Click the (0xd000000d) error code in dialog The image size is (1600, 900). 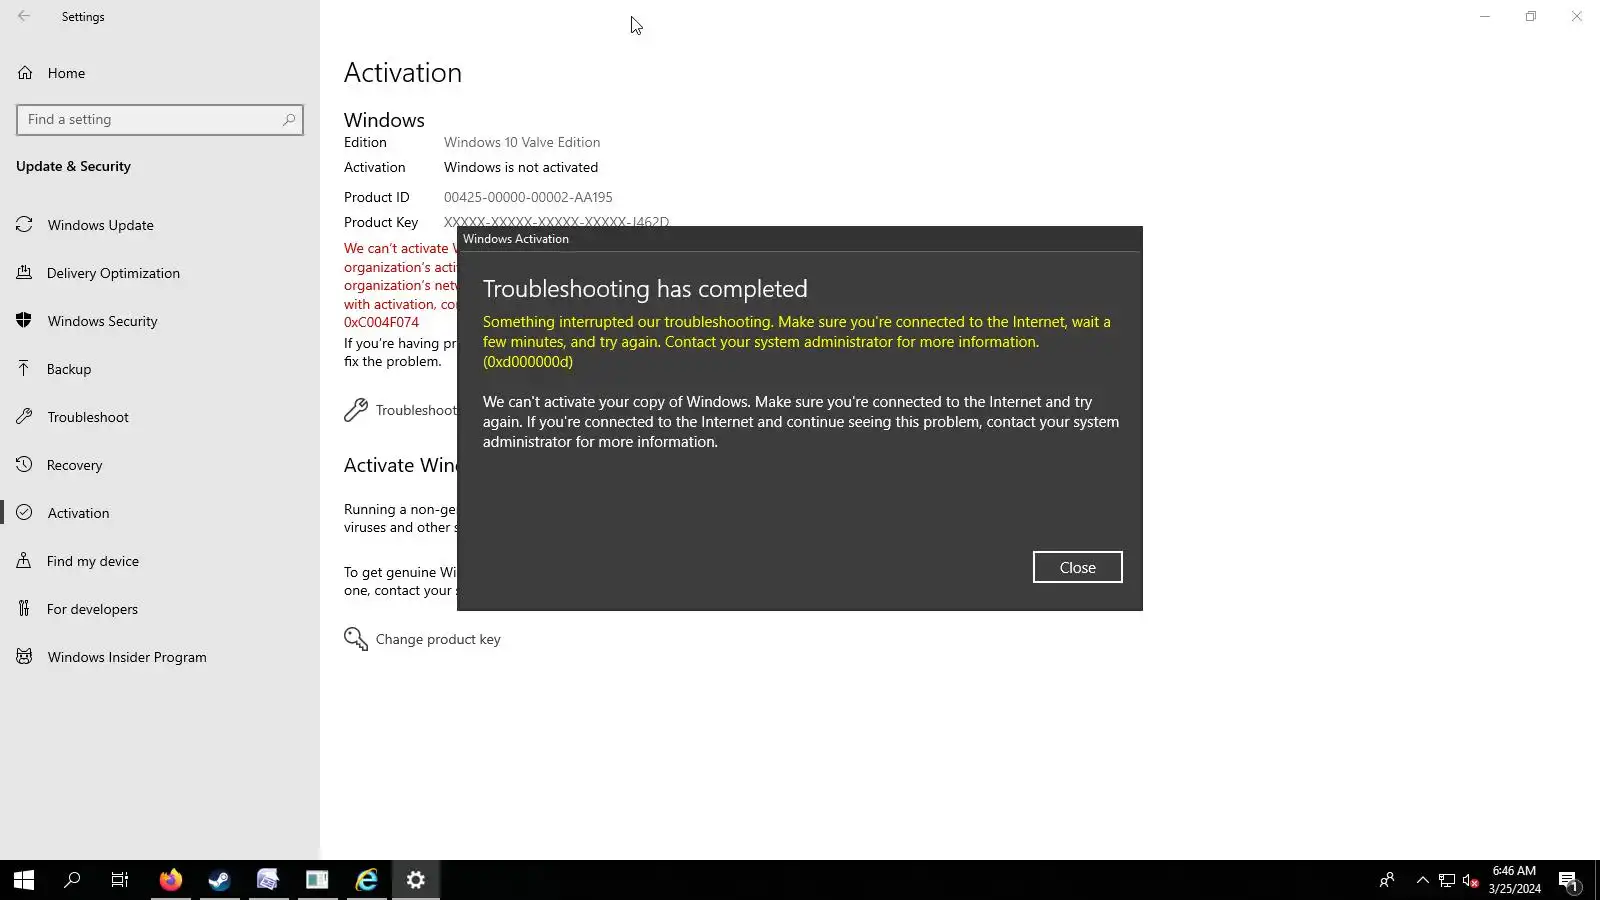[528, 362]
